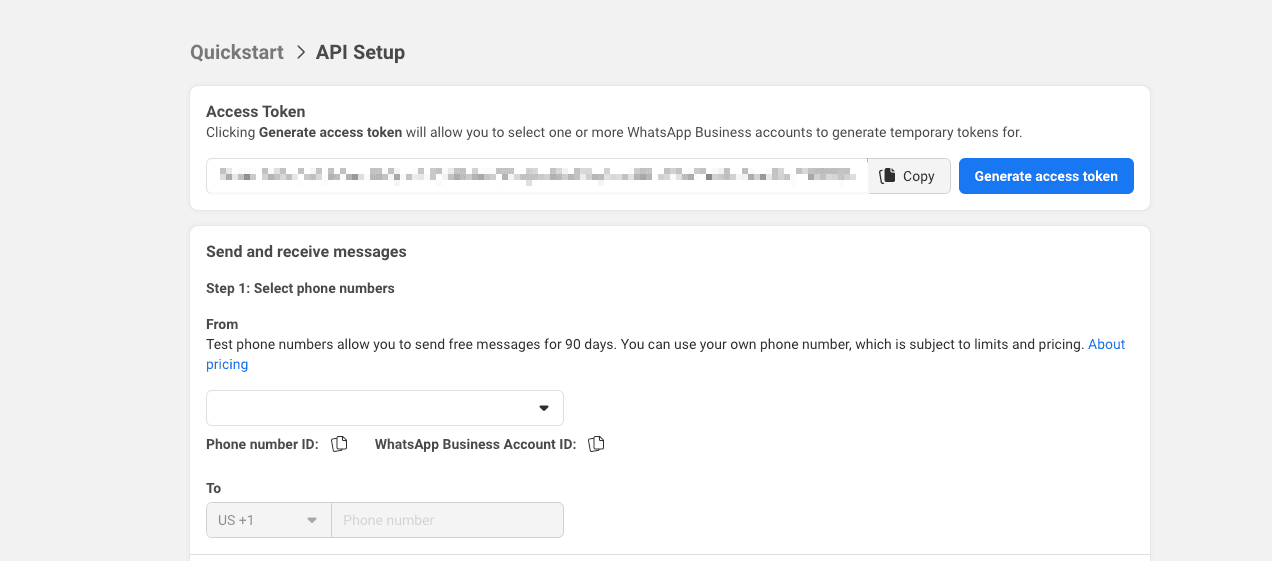
Task: Open the US +1 country code dropdown
Action: (268, 520)
